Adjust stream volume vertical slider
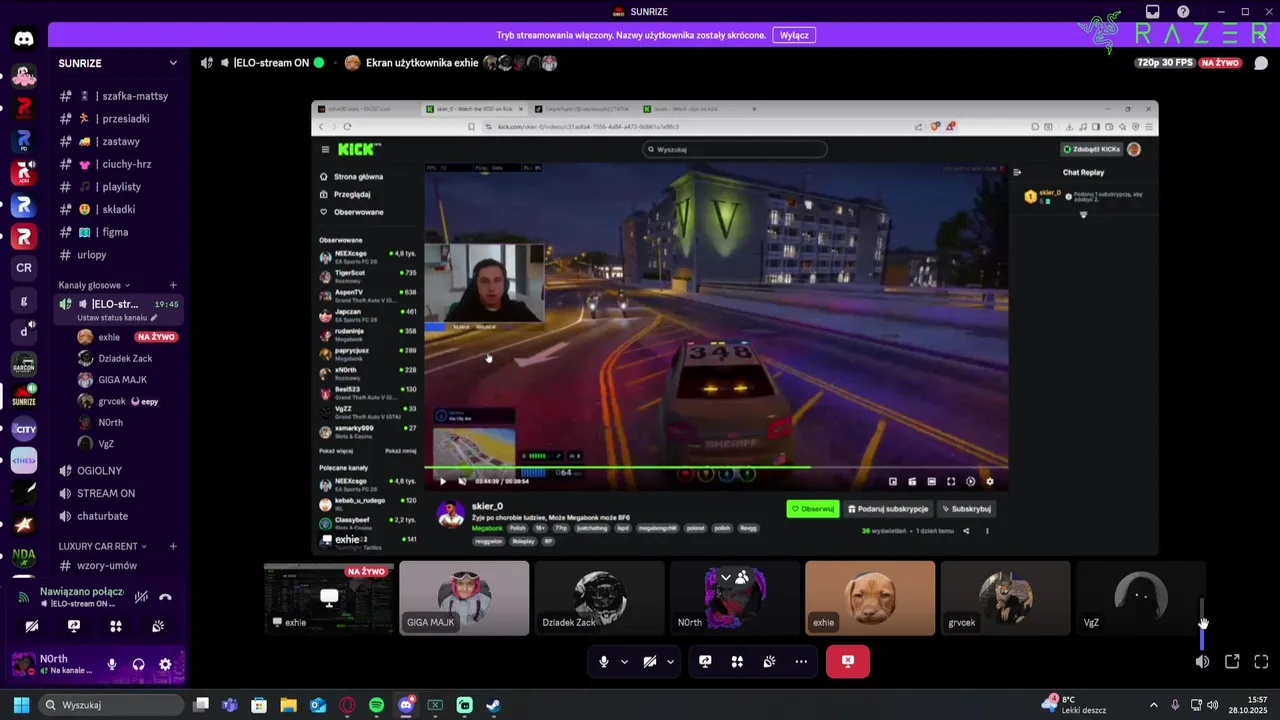This screenshot has height=720, width=1280. 1203,623
